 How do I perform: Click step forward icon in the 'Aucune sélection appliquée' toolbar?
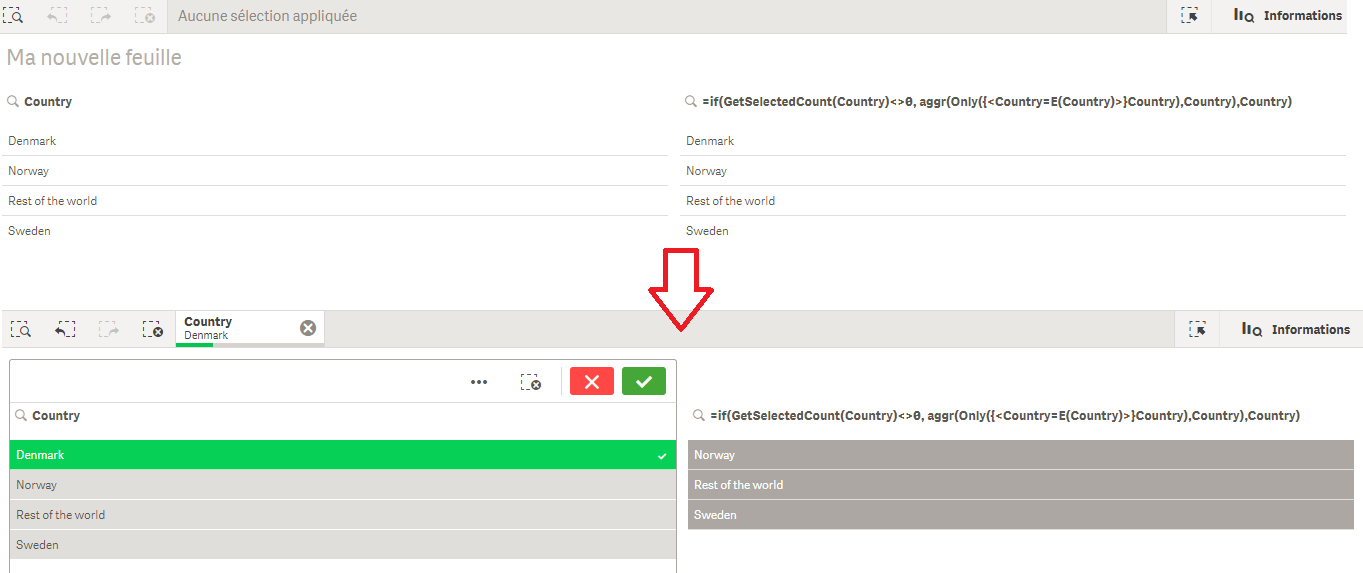100,16
